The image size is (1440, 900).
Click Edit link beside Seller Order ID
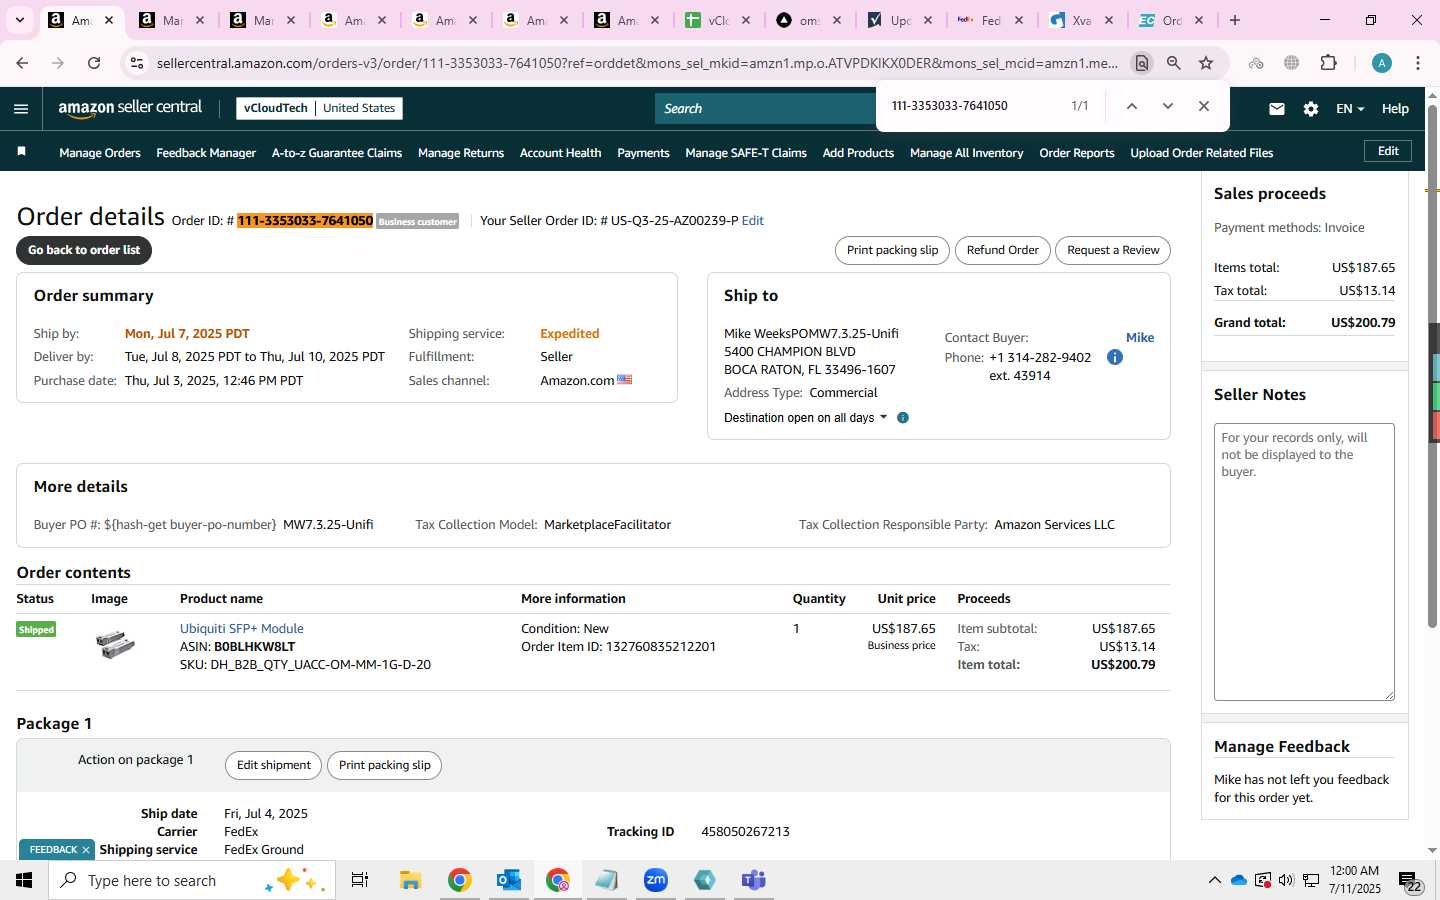[752, 221]
